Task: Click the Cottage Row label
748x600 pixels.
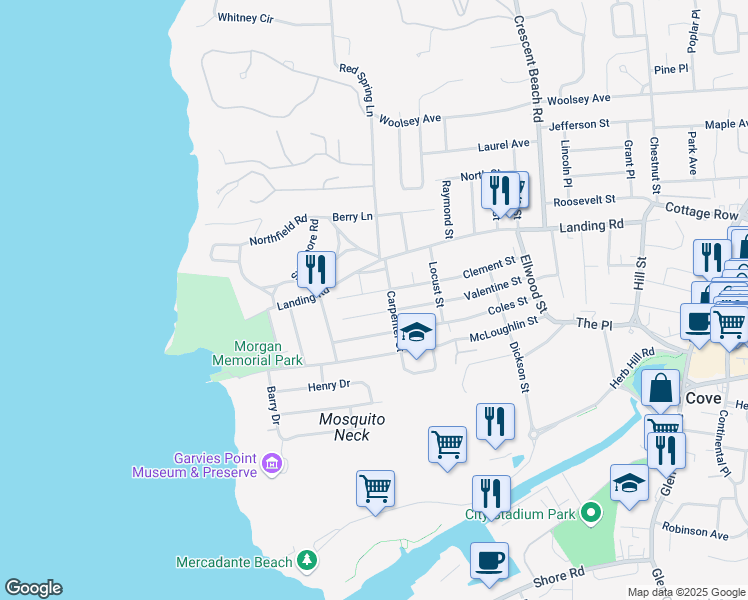Action: click(701, 211)
